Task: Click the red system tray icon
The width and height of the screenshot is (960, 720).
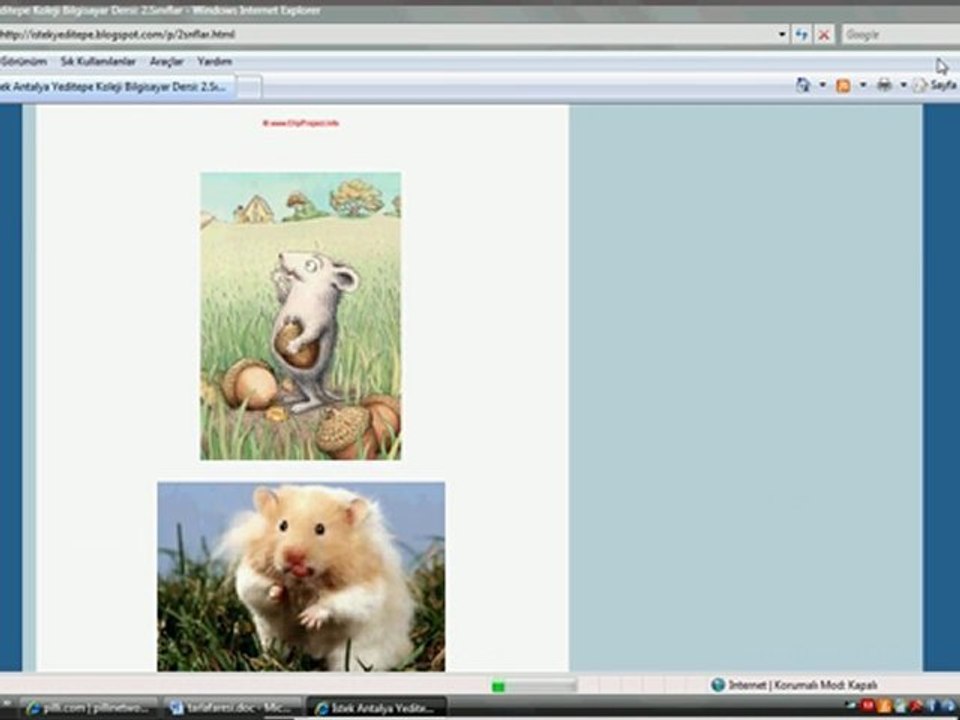Action: (867, 706)
